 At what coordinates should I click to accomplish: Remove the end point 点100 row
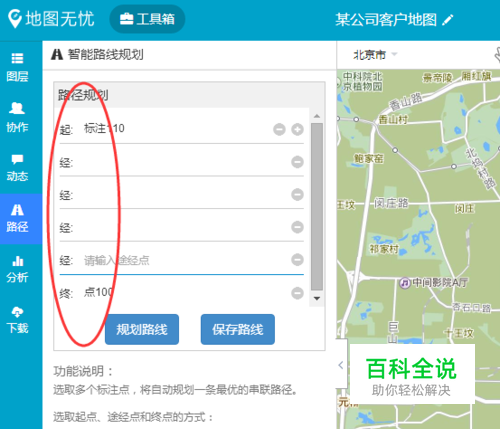pos(297,293)
